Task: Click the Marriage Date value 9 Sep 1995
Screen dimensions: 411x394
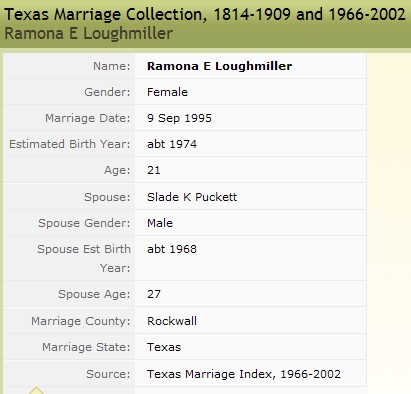Action: [x=179, y=118]
